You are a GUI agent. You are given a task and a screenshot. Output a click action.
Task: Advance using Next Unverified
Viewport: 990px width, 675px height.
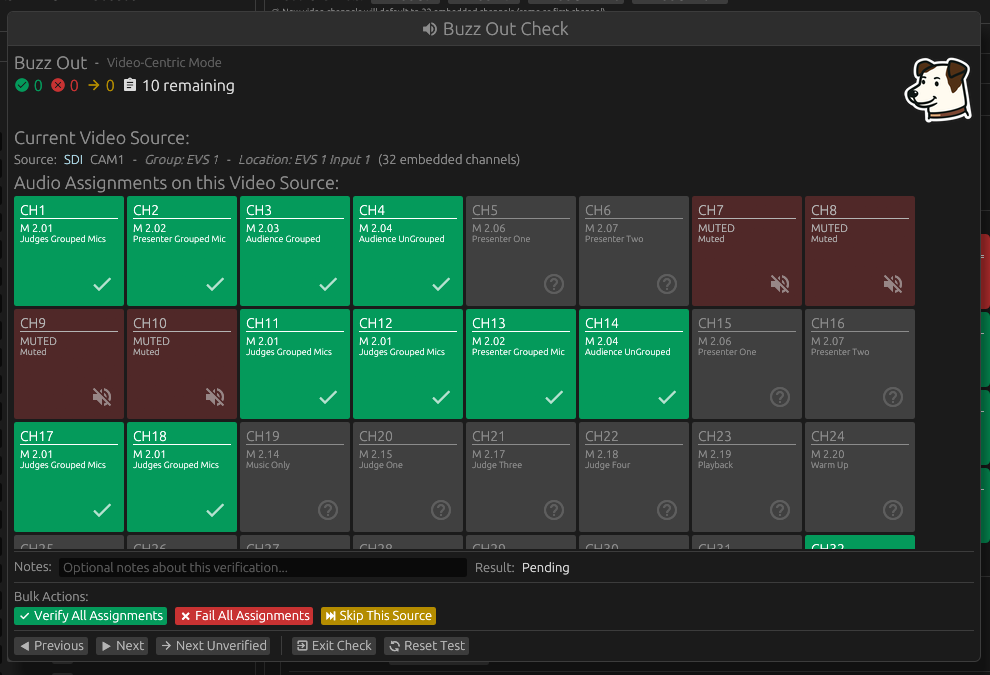[x=213, y=646]
